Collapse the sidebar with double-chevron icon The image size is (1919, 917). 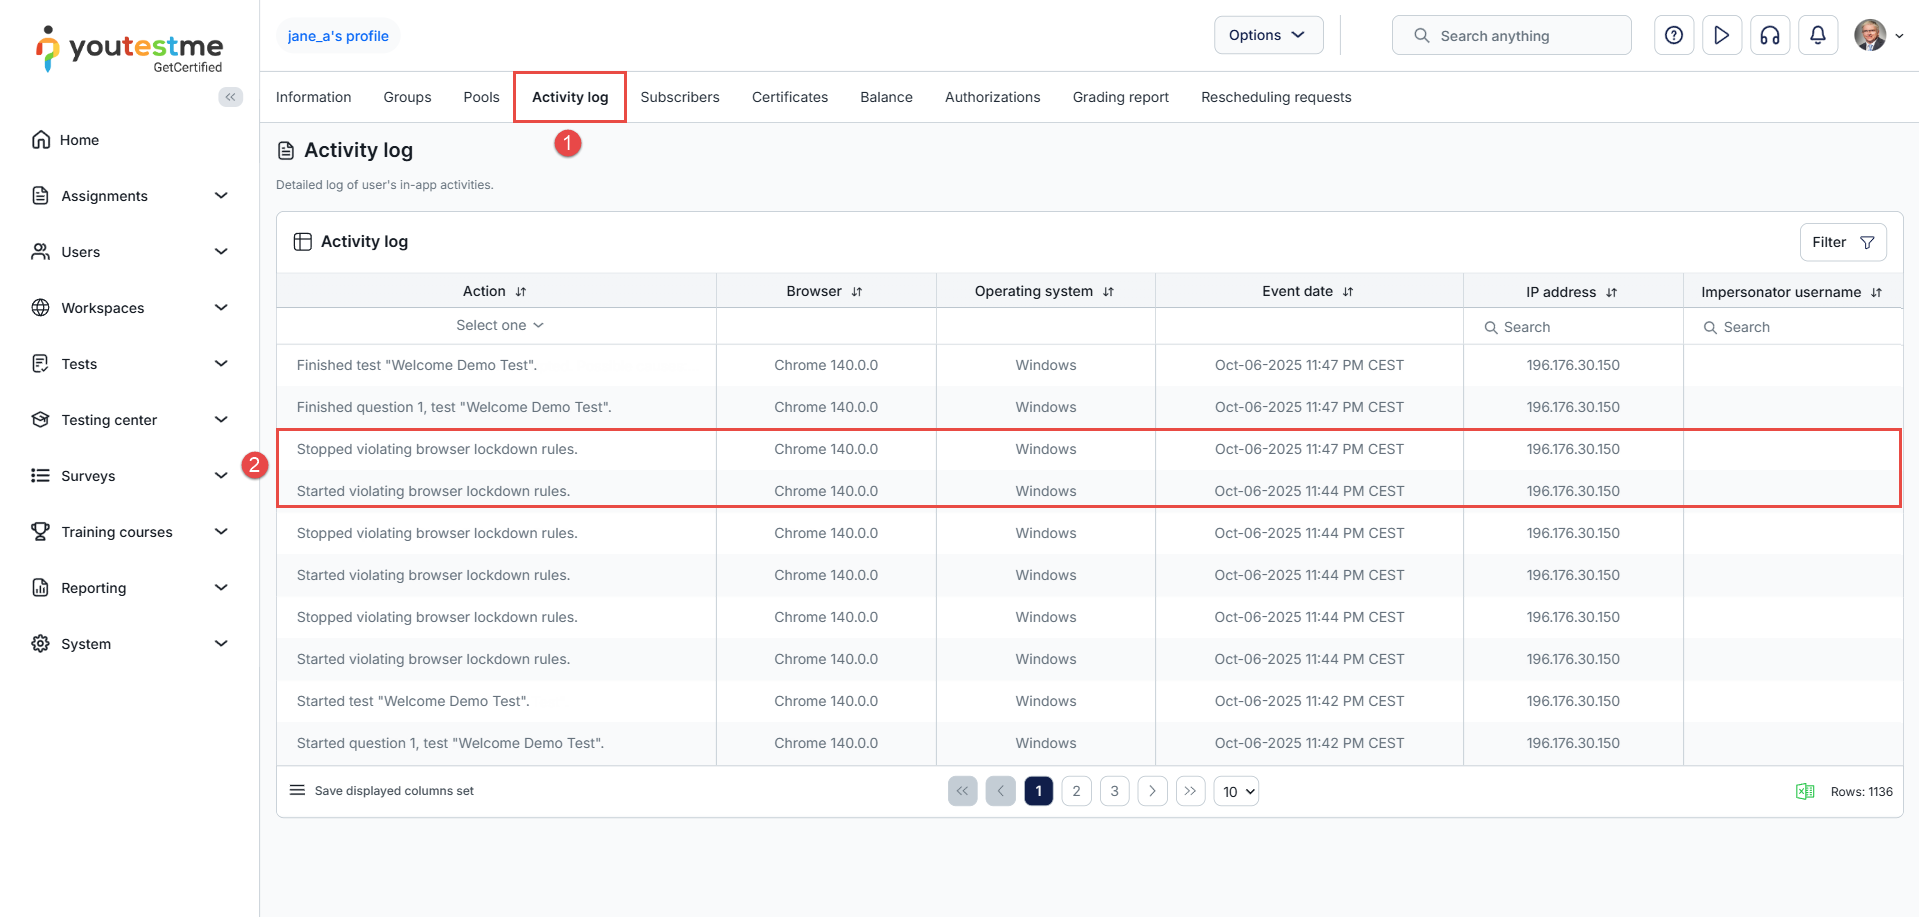tap(231, 97)
